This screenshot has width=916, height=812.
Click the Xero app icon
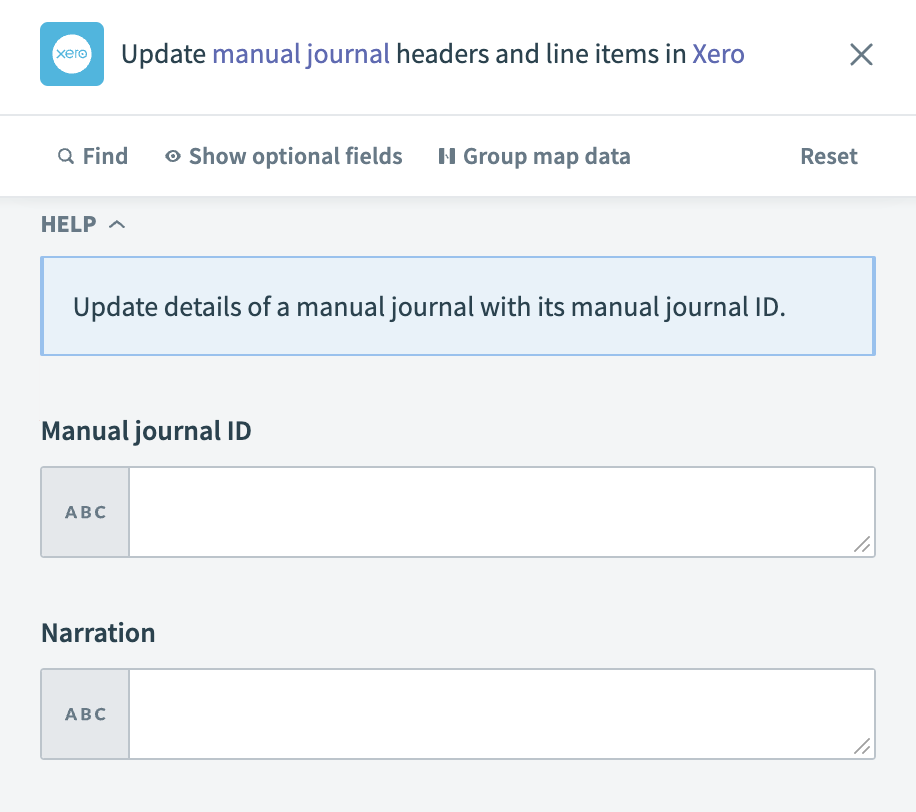click(71, 54)
